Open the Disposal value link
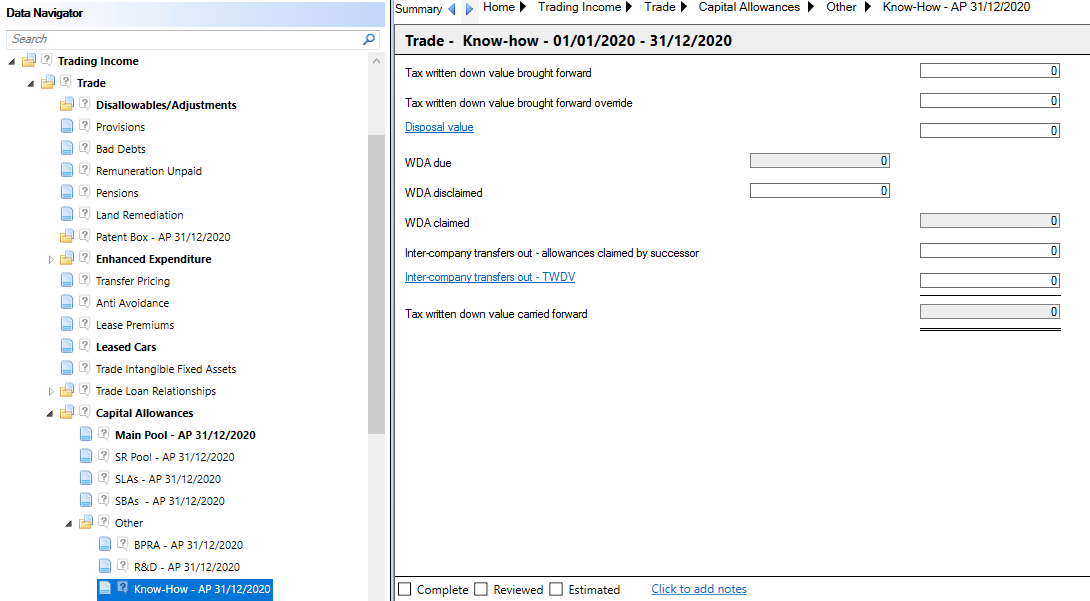The height and width of the screenshot is (601, 1090). coord(439,127)
